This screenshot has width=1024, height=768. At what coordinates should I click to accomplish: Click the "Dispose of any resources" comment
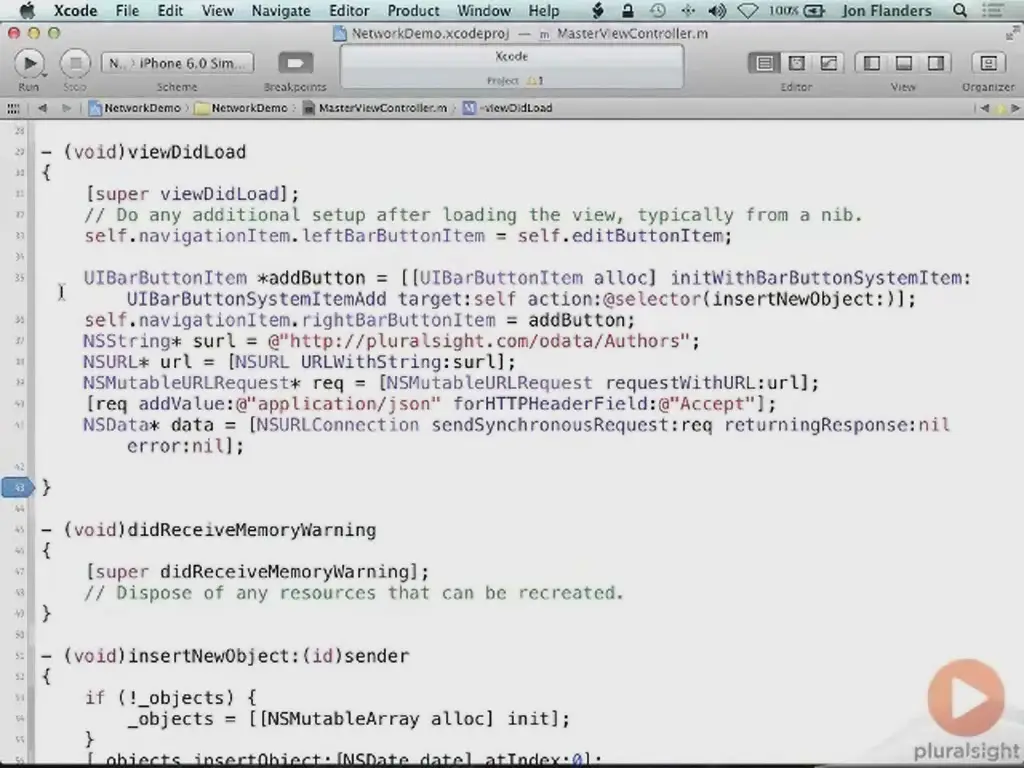pos(354,593)
